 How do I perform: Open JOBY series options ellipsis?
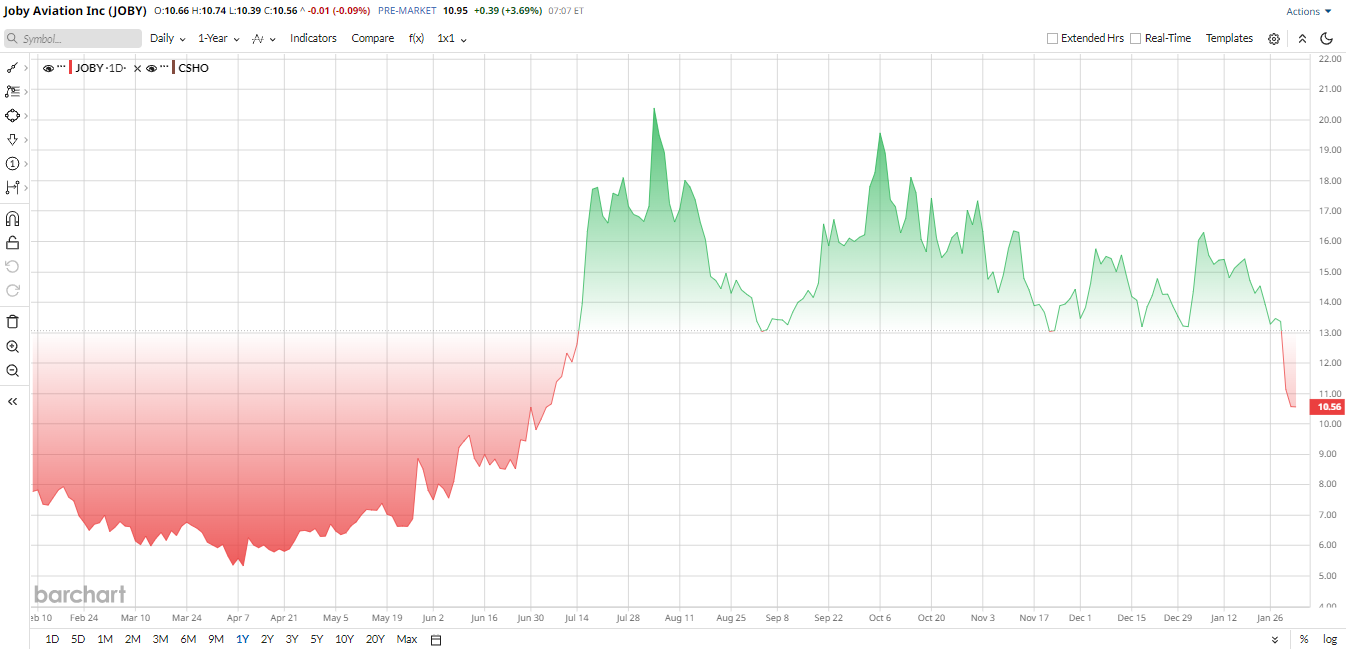tap(61, 68)
